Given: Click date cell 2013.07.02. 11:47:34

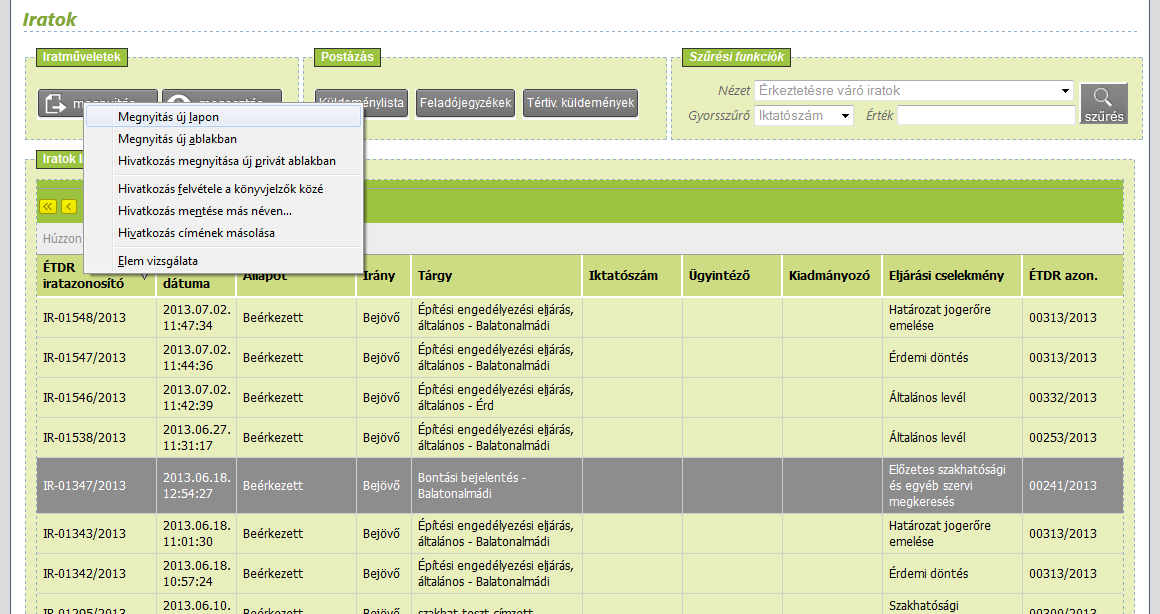Looking at the screenshot, I should (x=197, y=317).
